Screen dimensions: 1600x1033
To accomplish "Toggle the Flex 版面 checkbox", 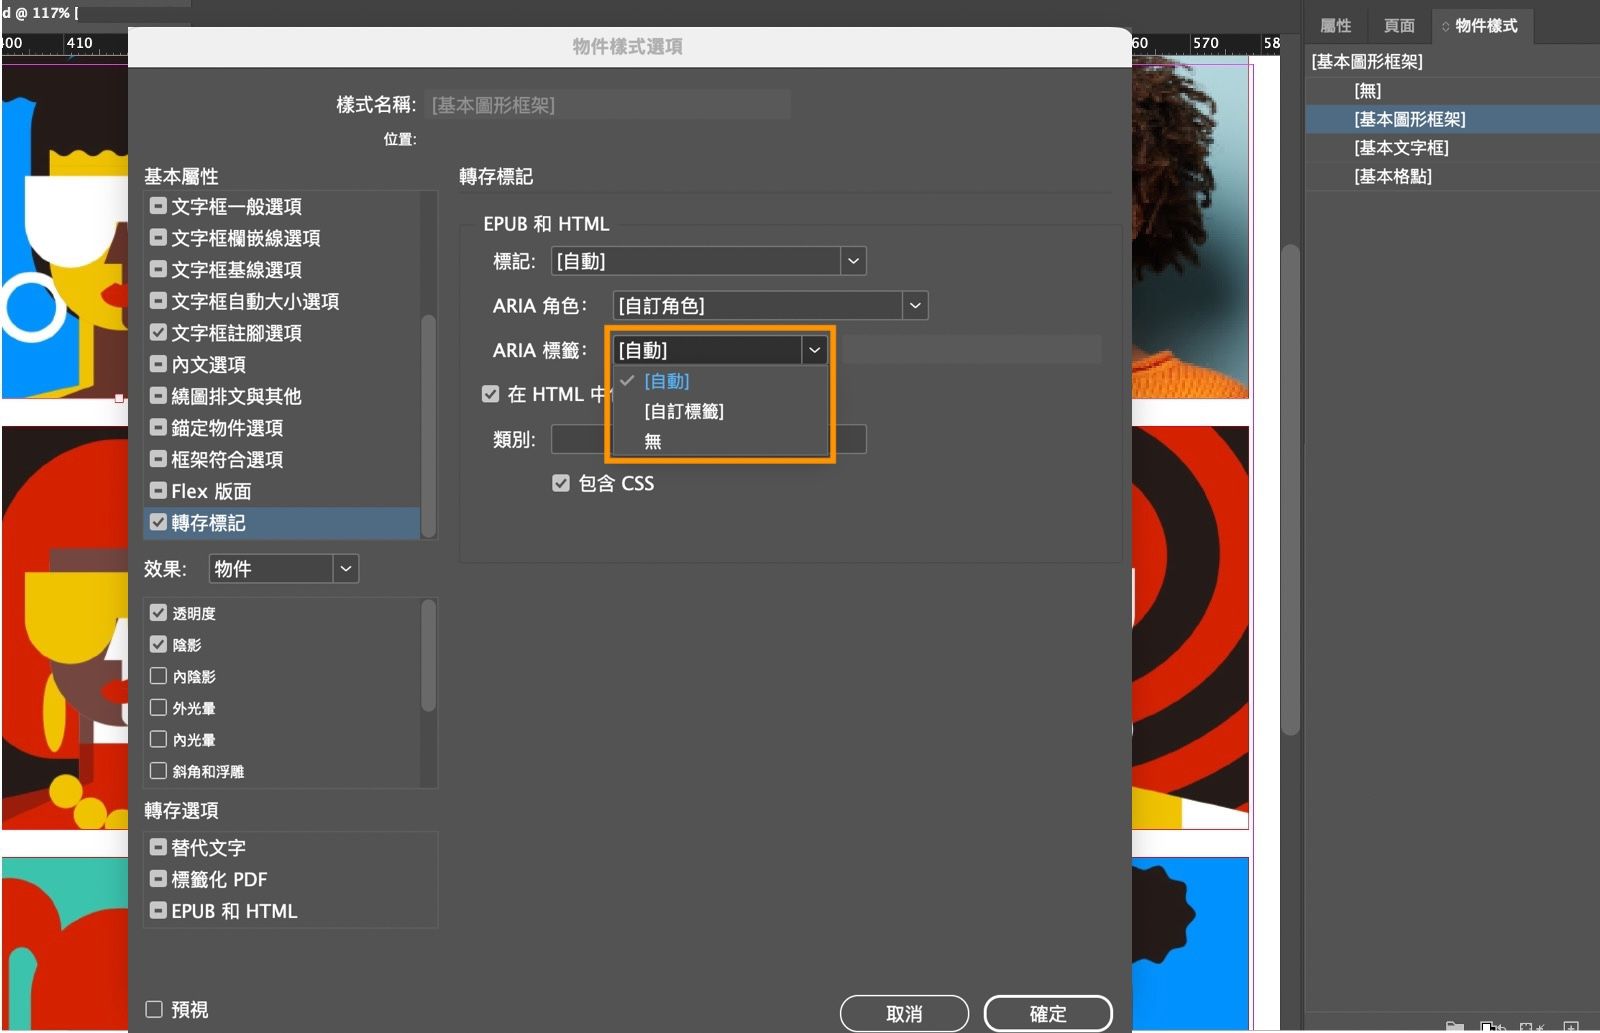I will (x=158, y=491).
